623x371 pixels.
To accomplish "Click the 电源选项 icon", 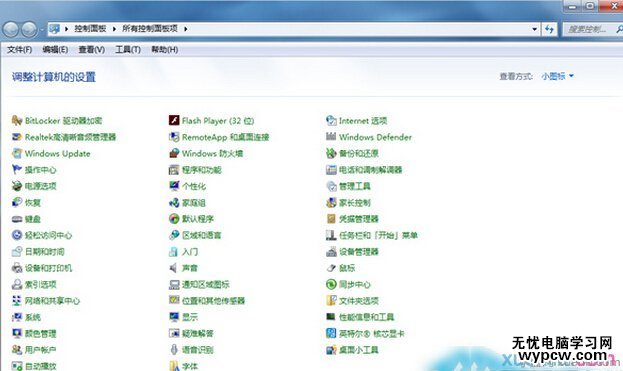I will [17, 186].
